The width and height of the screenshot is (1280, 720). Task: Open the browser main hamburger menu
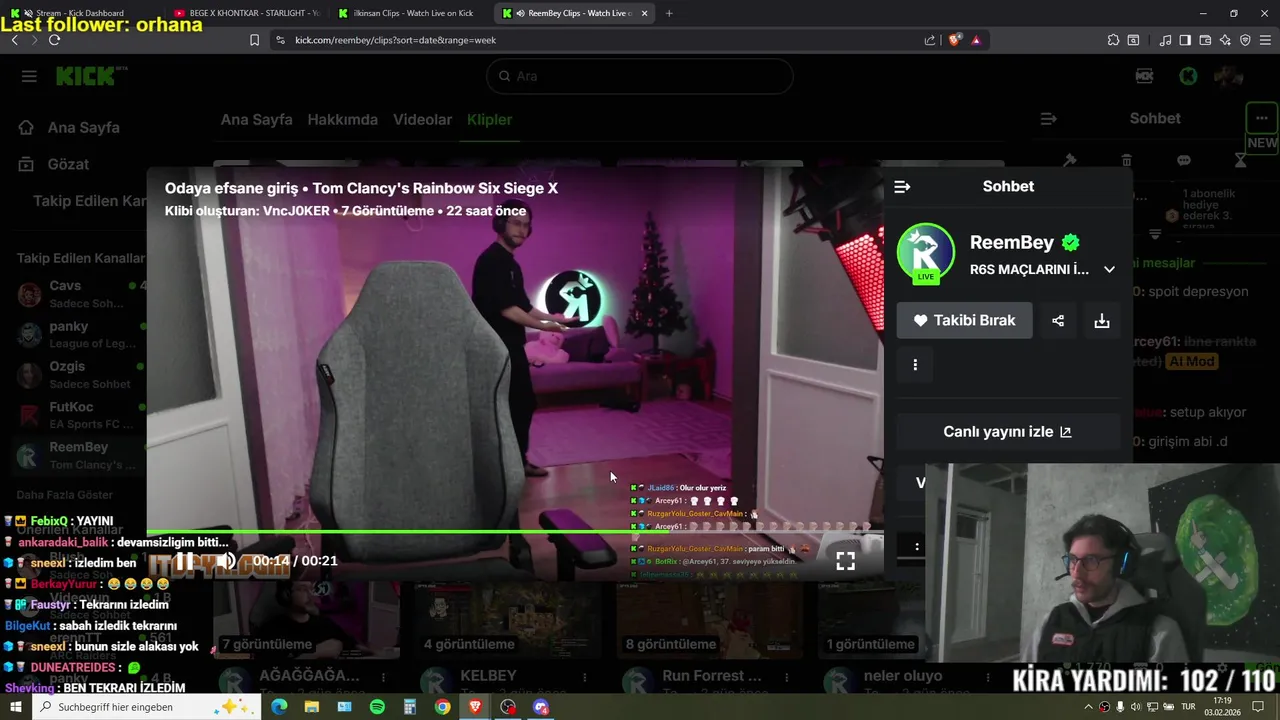[x=1265, y=40]
